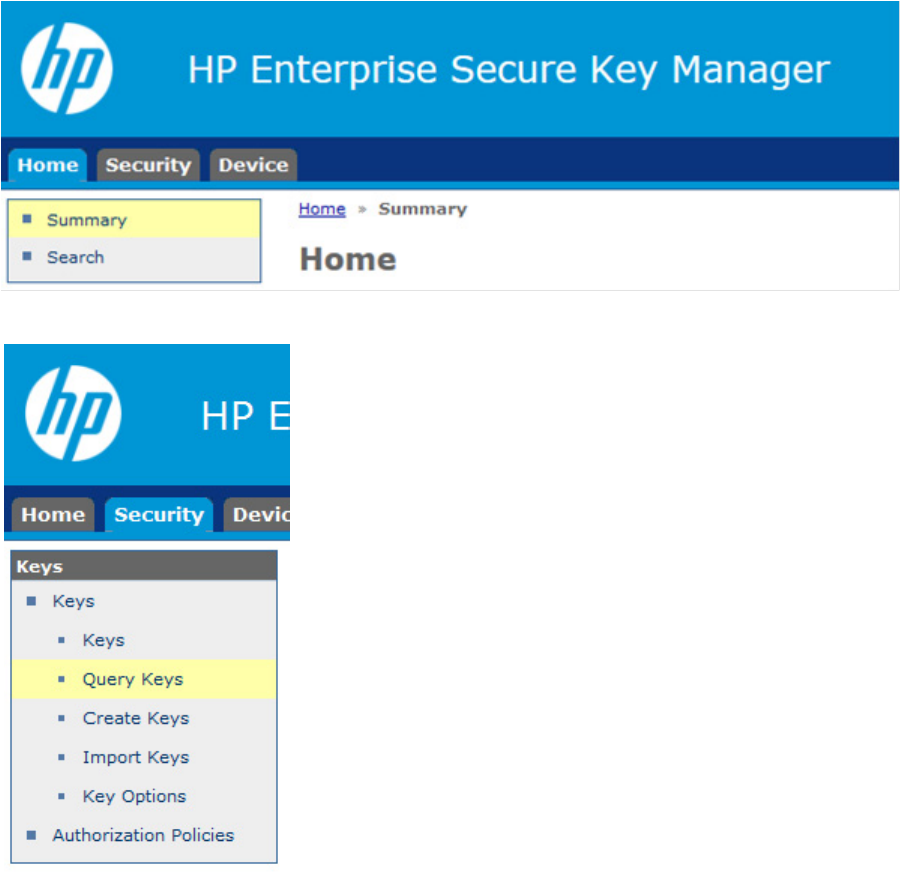901x874 pixels.
Task: Open Search in the Home sidebar
Action: tap(134, 257)
